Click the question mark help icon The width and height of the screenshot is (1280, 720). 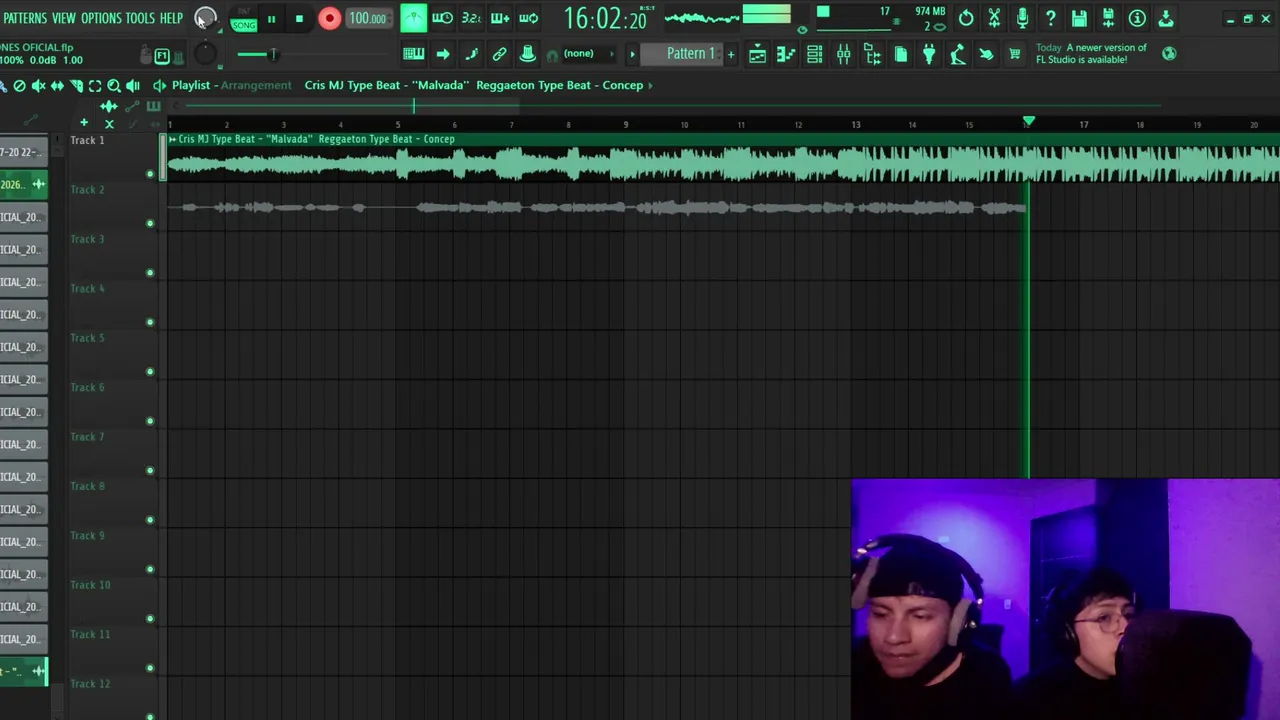click(x=1050, y=18)
